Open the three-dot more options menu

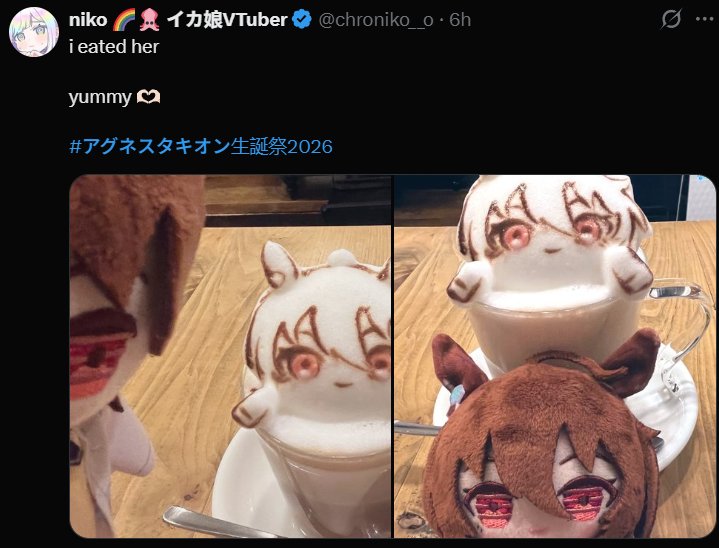tap(704, 19)
